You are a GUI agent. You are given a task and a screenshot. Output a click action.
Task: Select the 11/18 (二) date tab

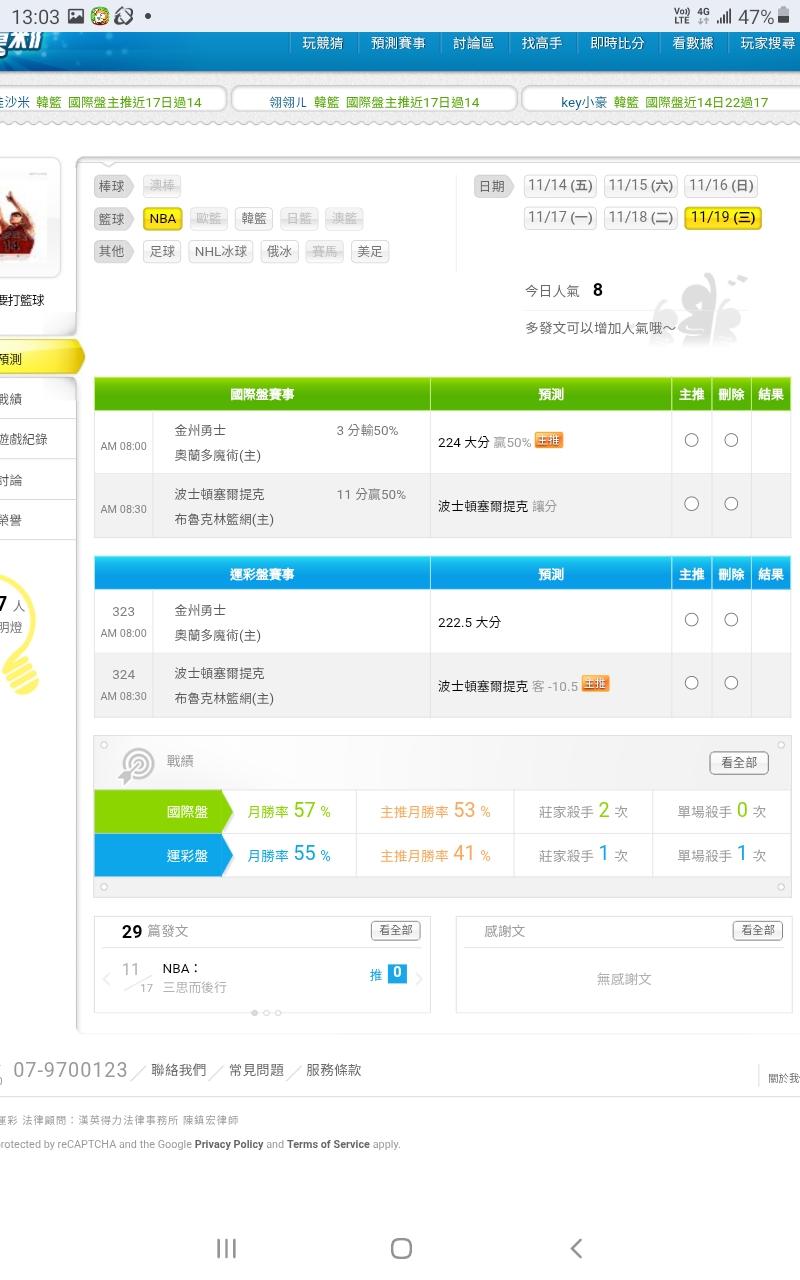click(641, 217)
